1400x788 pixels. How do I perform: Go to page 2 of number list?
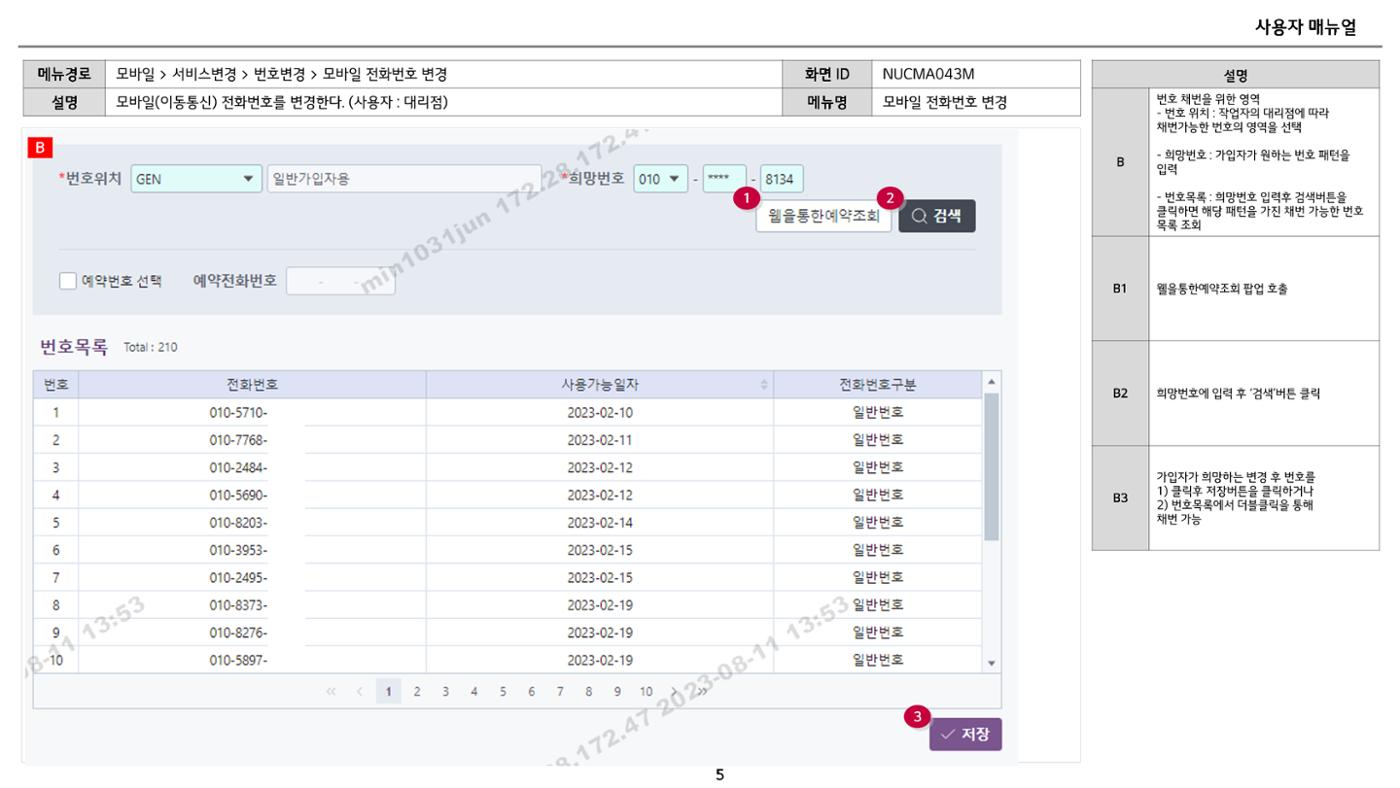pos(417,691)
